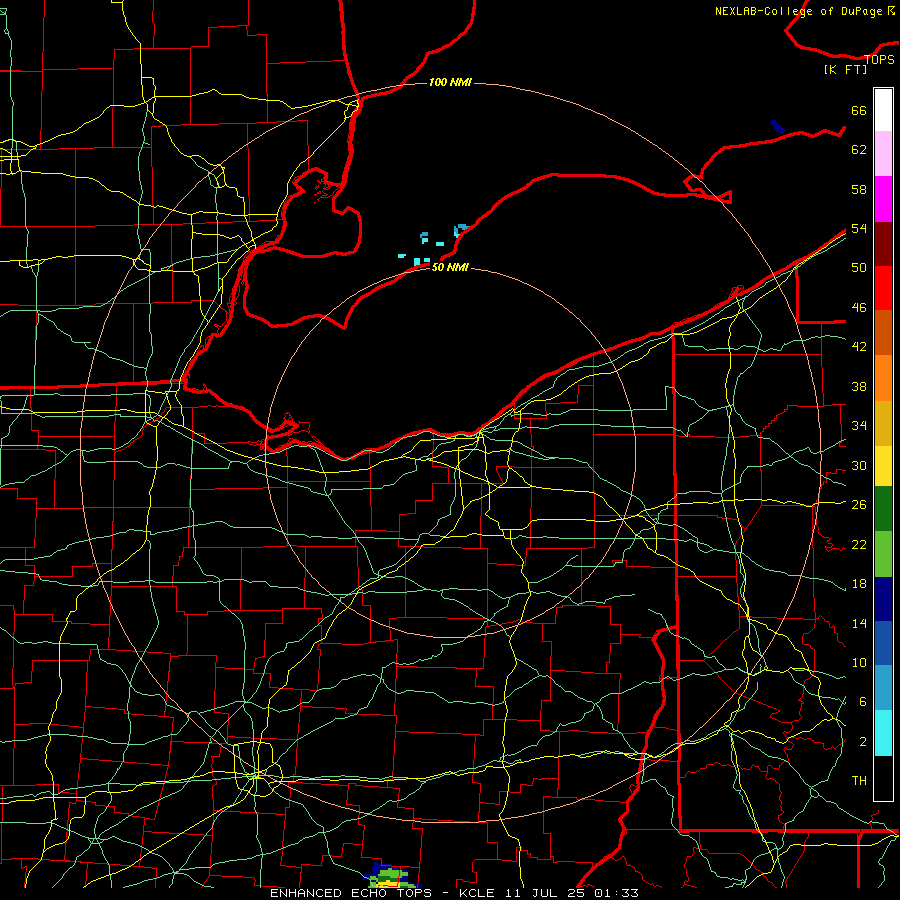Image resolution: width=900 pixels, height=900 pixels.
Task: Select the bright red legend swatch
Action: [883, 288]
